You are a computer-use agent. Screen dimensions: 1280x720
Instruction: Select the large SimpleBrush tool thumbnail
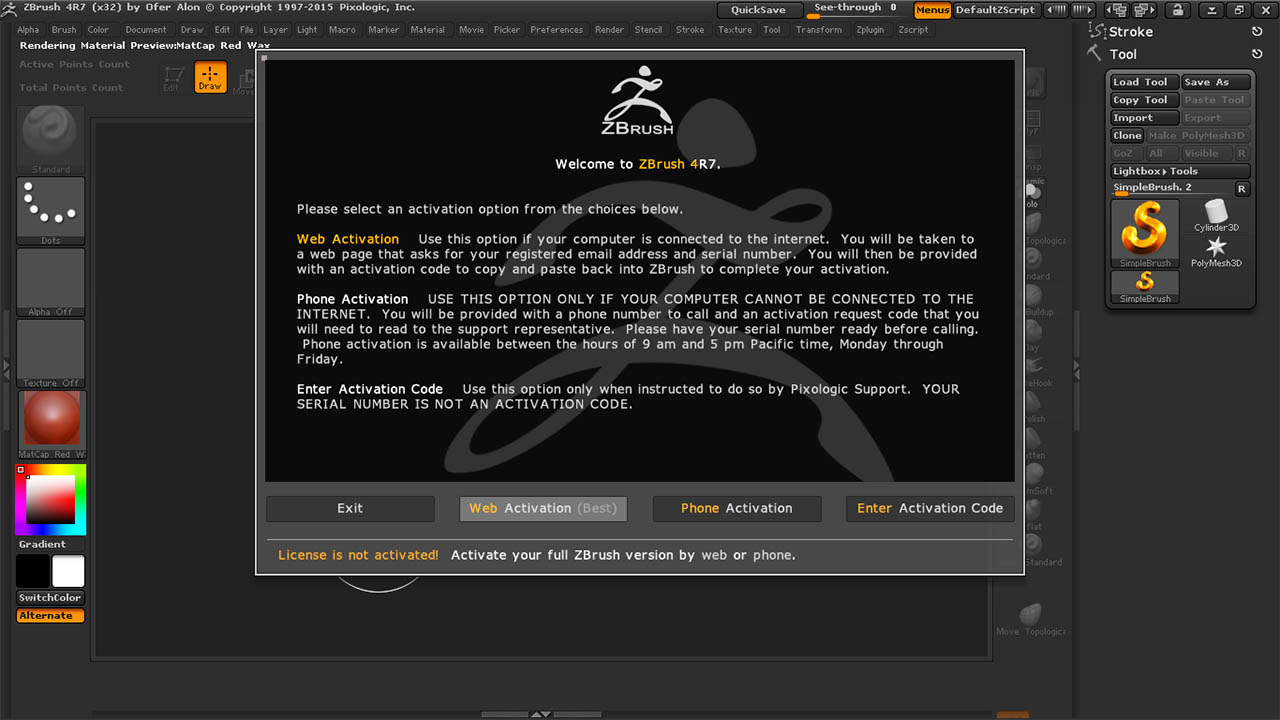coord(1145,234)
